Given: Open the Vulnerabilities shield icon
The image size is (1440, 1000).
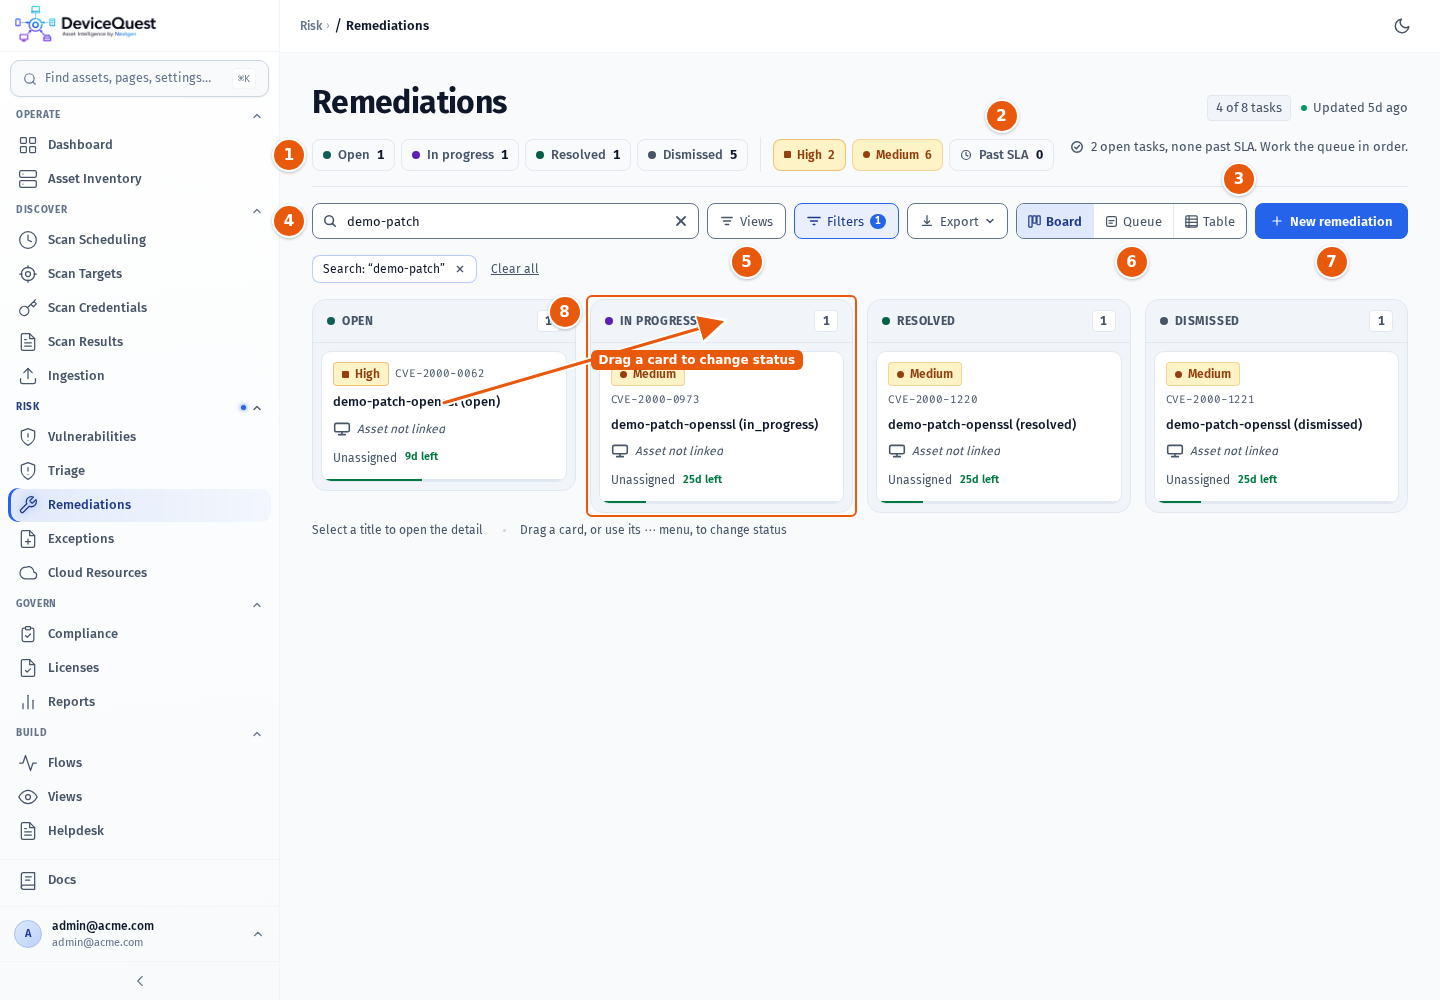Looking at the screenshot, I should (28, 437).
